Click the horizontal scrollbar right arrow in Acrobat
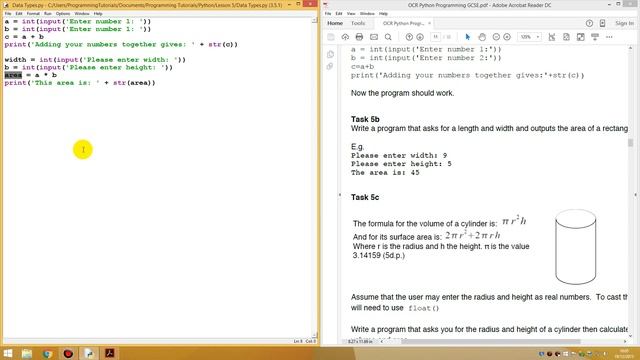640x360 pixels. coord(625,341)
